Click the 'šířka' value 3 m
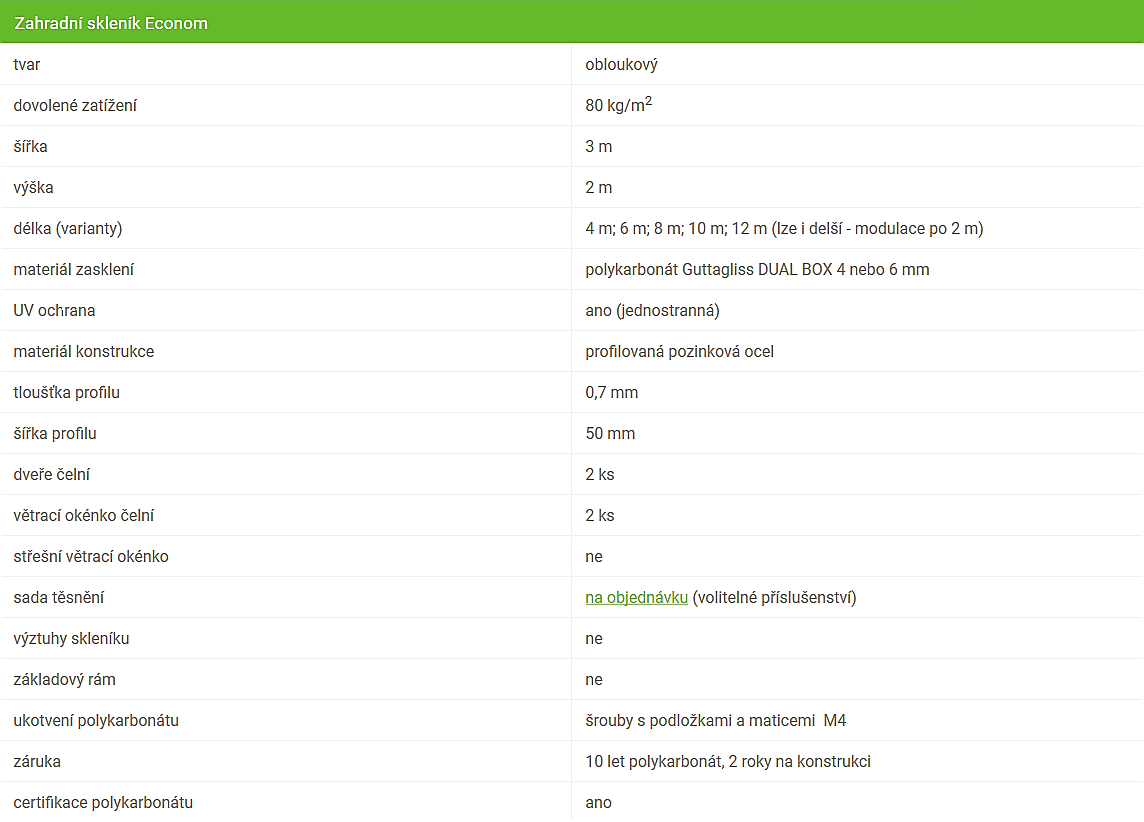The height and width of the screenshot is (822, 1144). pyautogui.click(x=598, y=147)
